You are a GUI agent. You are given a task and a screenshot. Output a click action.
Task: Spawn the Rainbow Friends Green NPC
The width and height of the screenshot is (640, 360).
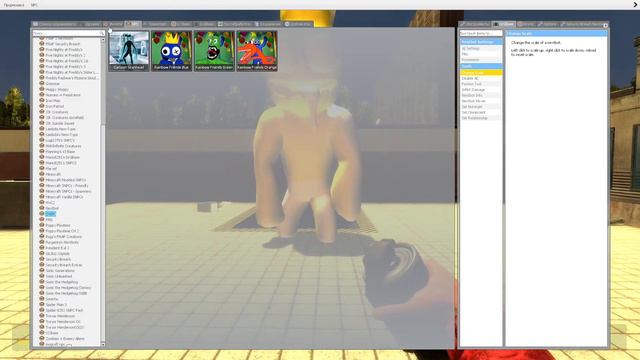[x=214, y=51]
